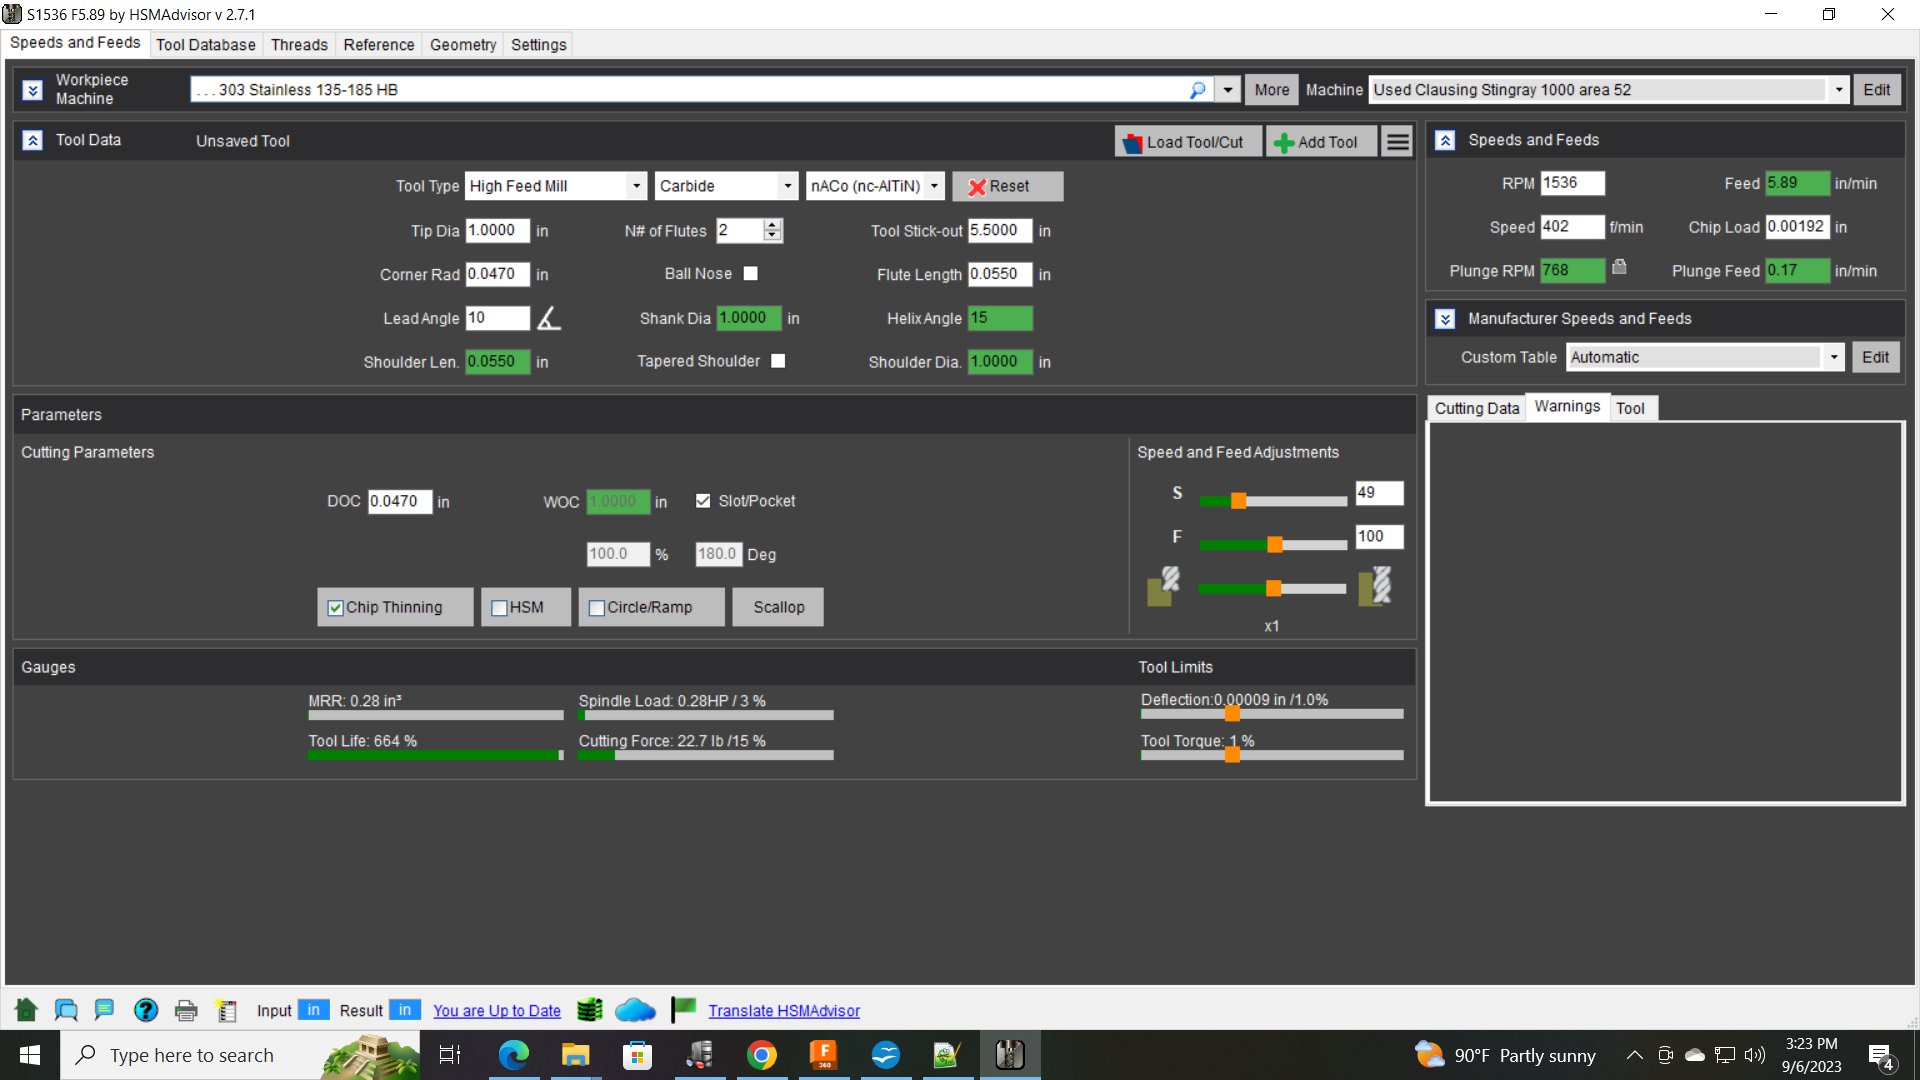Viewport: 1920px width, 1080px height.
Task: Toggle the HSM checkbox
Action: tap(500, 608)
